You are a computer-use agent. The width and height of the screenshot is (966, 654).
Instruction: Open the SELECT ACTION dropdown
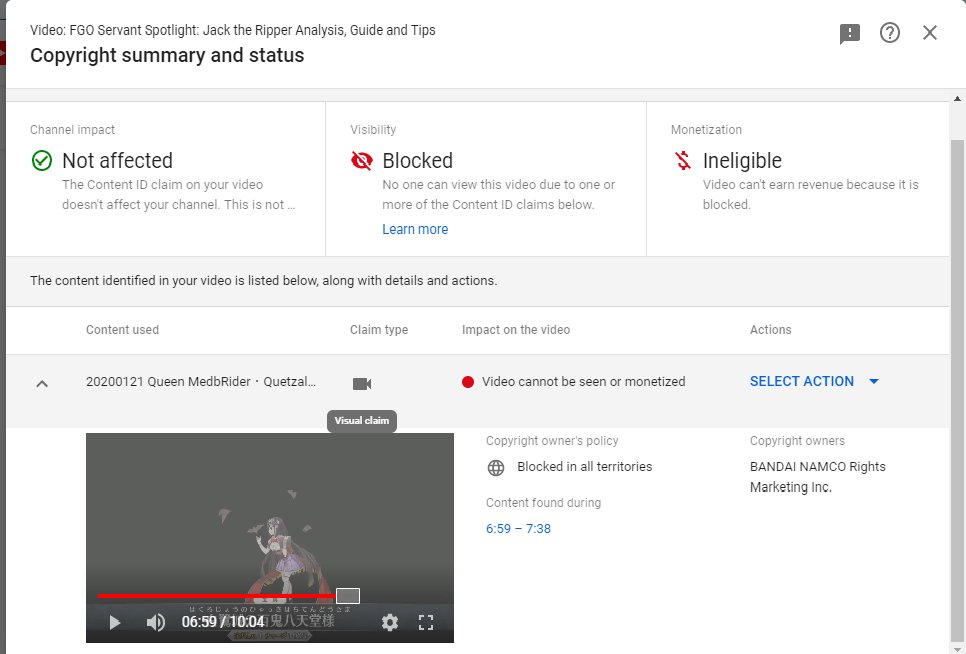(x=813, y=381)
